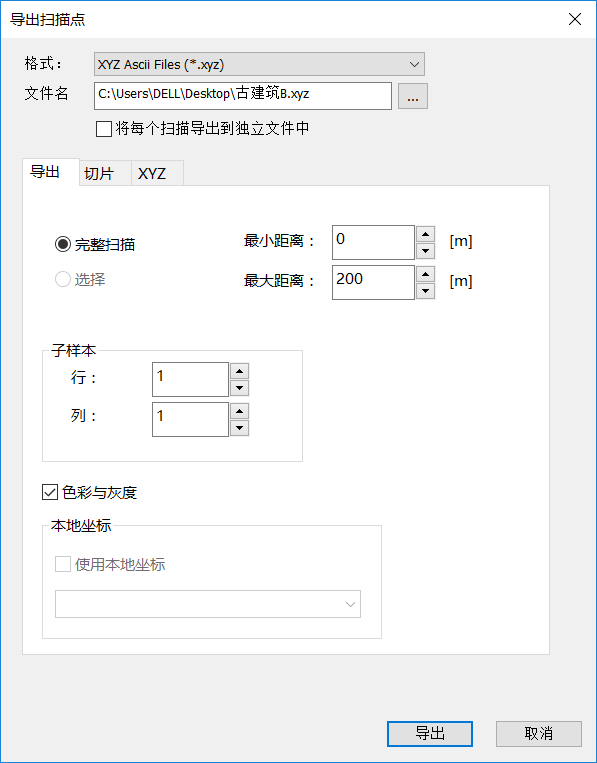The width and height of the screenshot is (597, 763).
Task: Uncheck the 色彩与灰度 color and gray option
Action: (x=50, y=492)
